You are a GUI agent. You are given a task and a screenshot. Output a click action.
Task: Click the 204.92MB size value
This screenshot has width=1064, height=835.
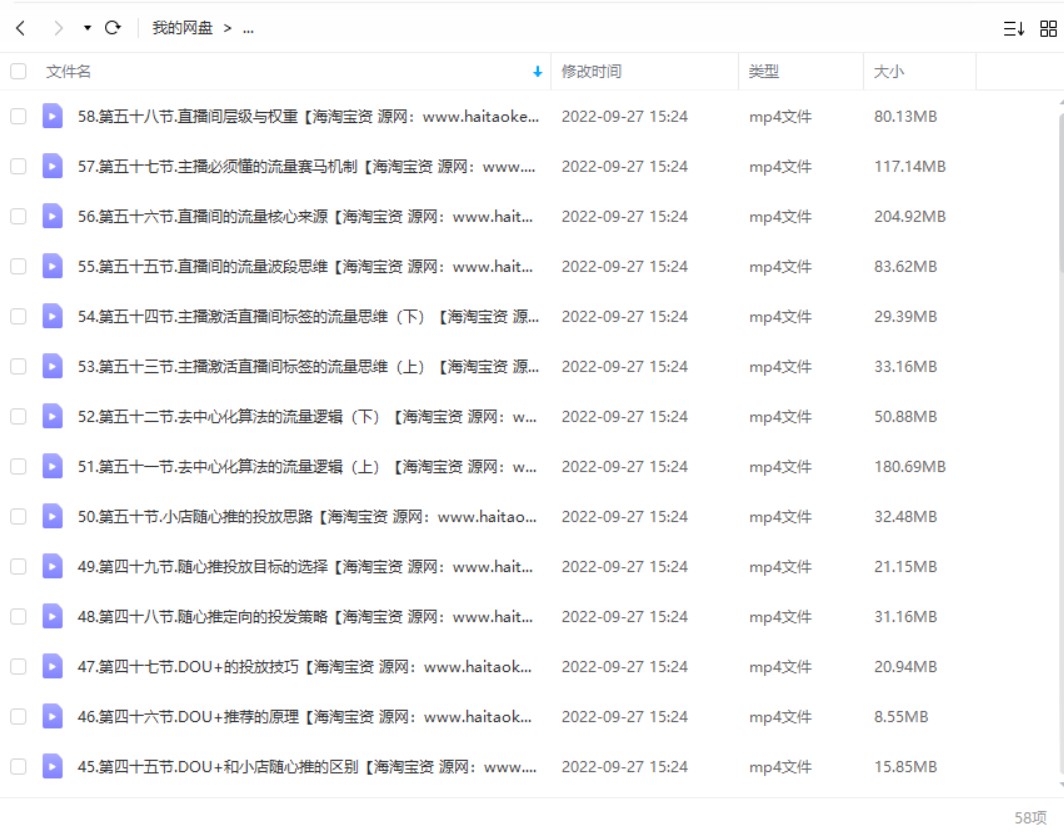[x=909, y=216]
